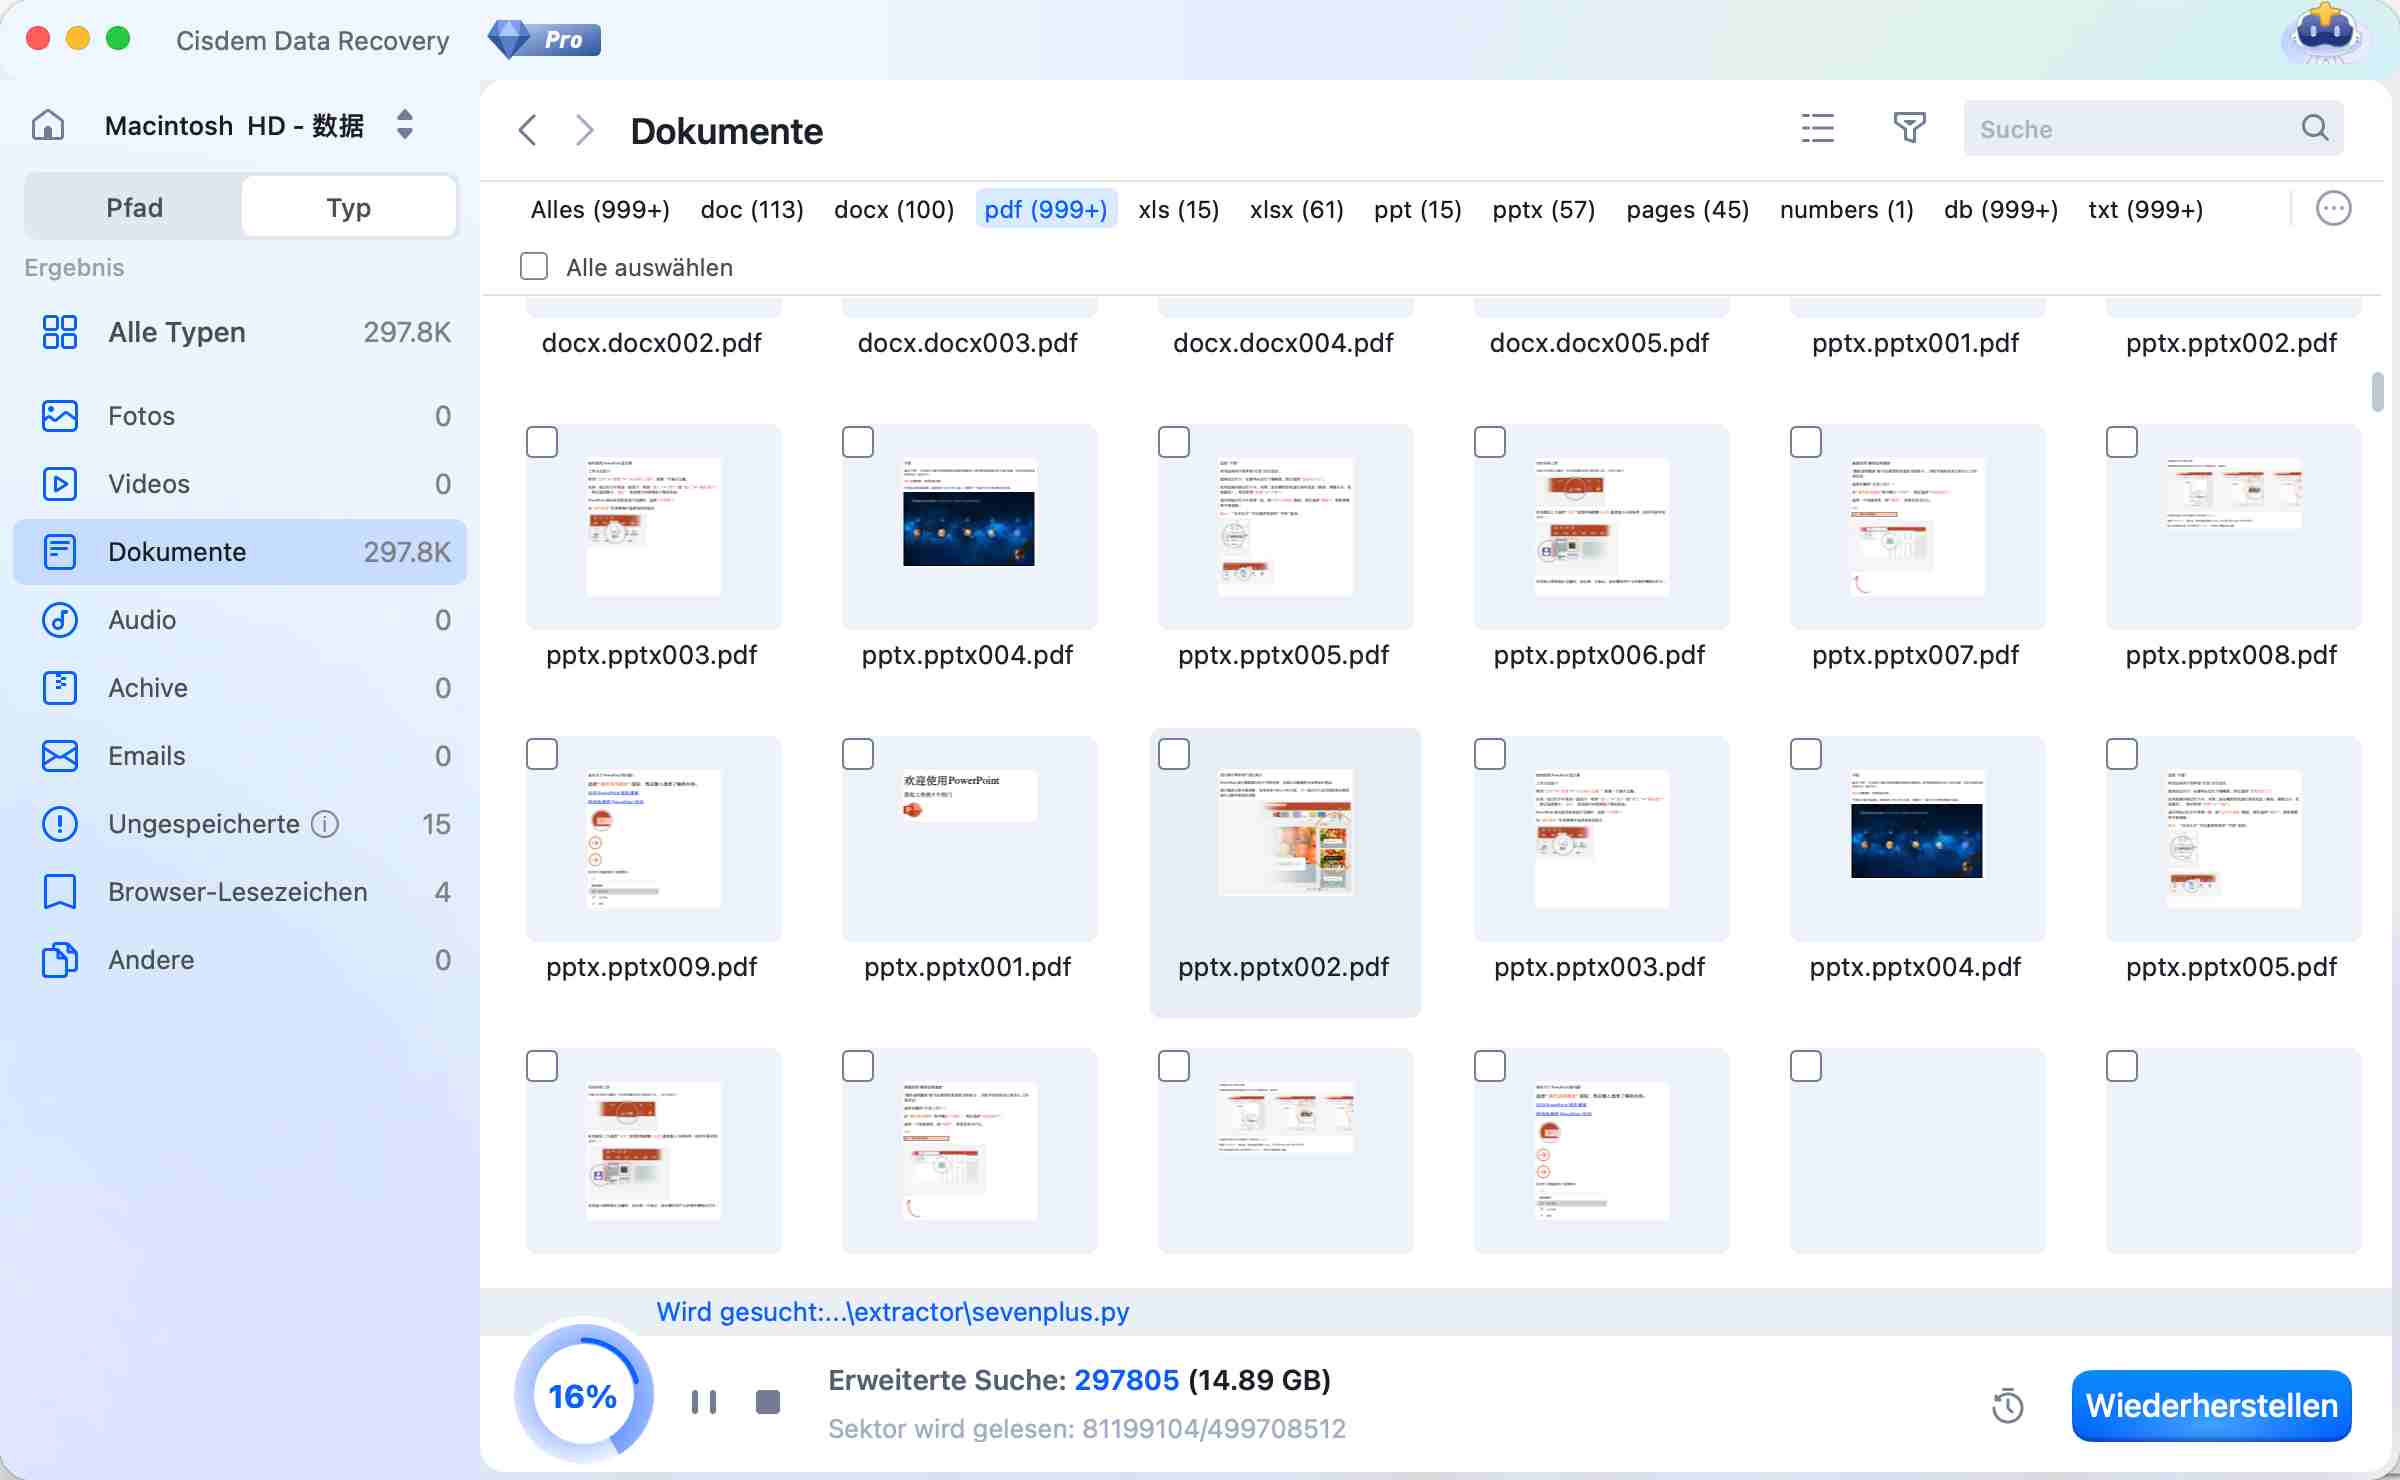Select the xlsx (61) filter tab

tap(1296, 210)
